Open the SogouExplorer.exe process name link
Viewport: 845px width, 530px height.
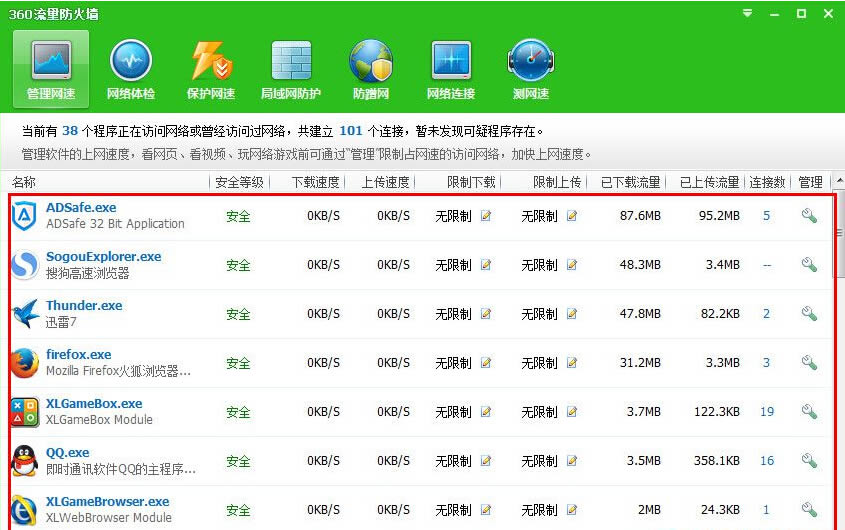103,257
